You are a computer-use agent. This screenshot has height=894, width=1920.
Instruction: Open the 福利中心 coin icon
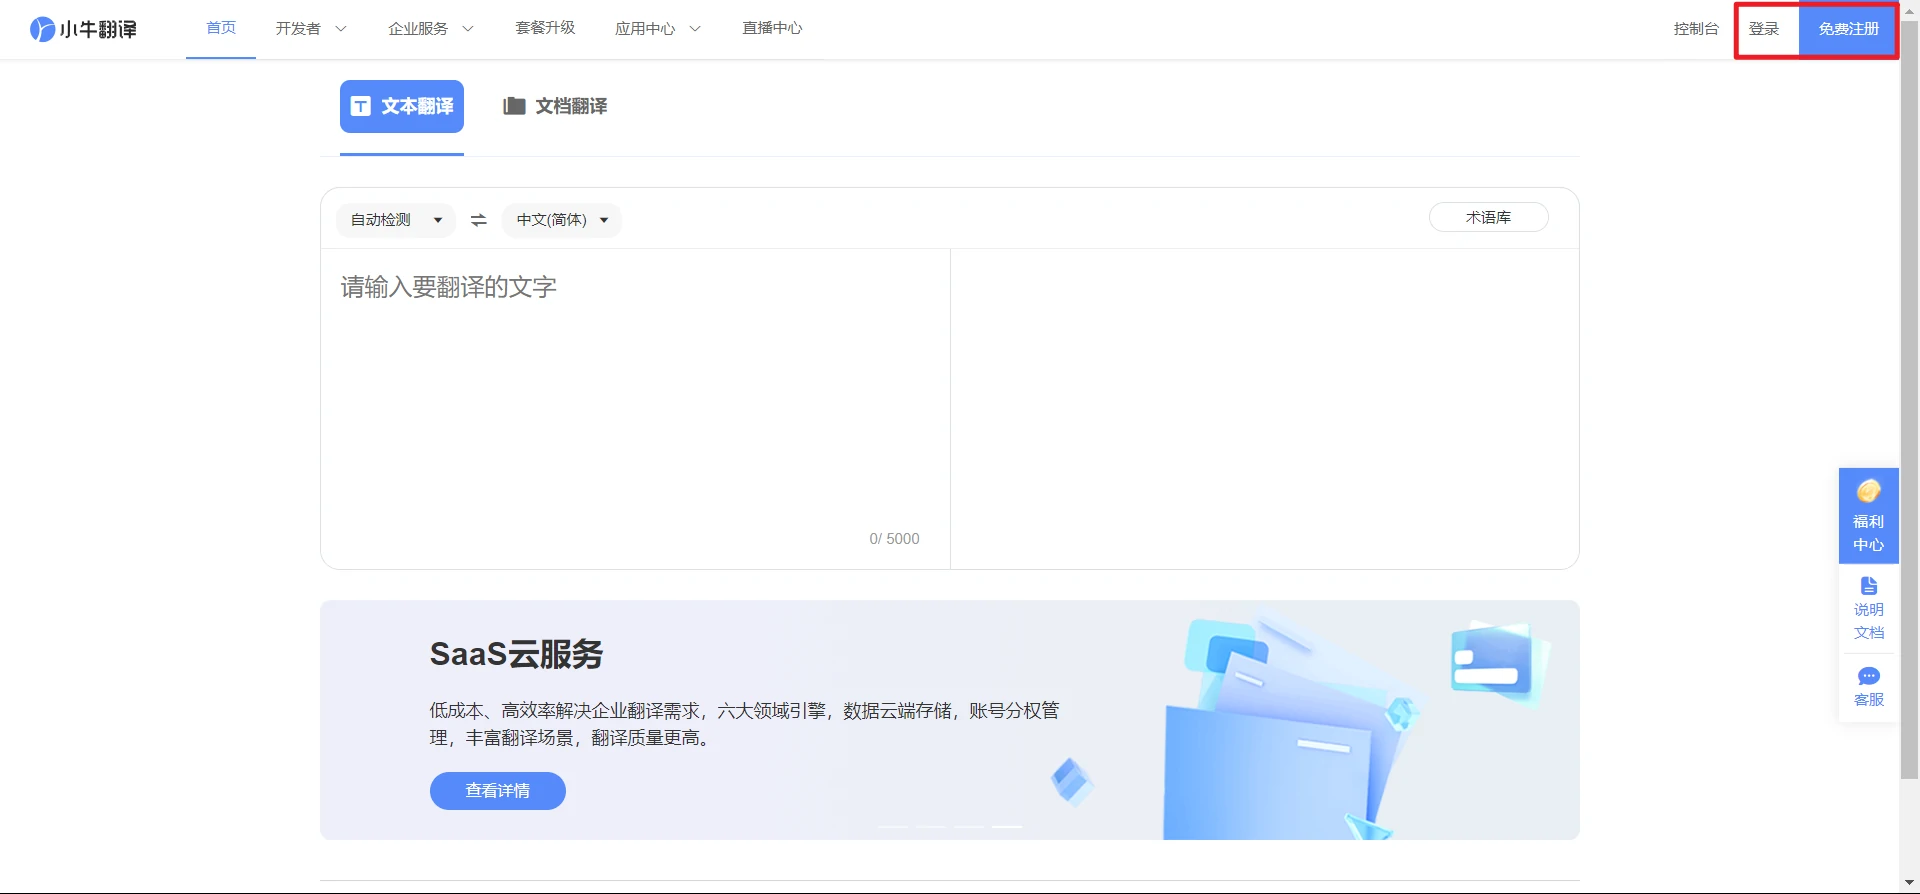pyautogui.click(x=1868, y=491)
